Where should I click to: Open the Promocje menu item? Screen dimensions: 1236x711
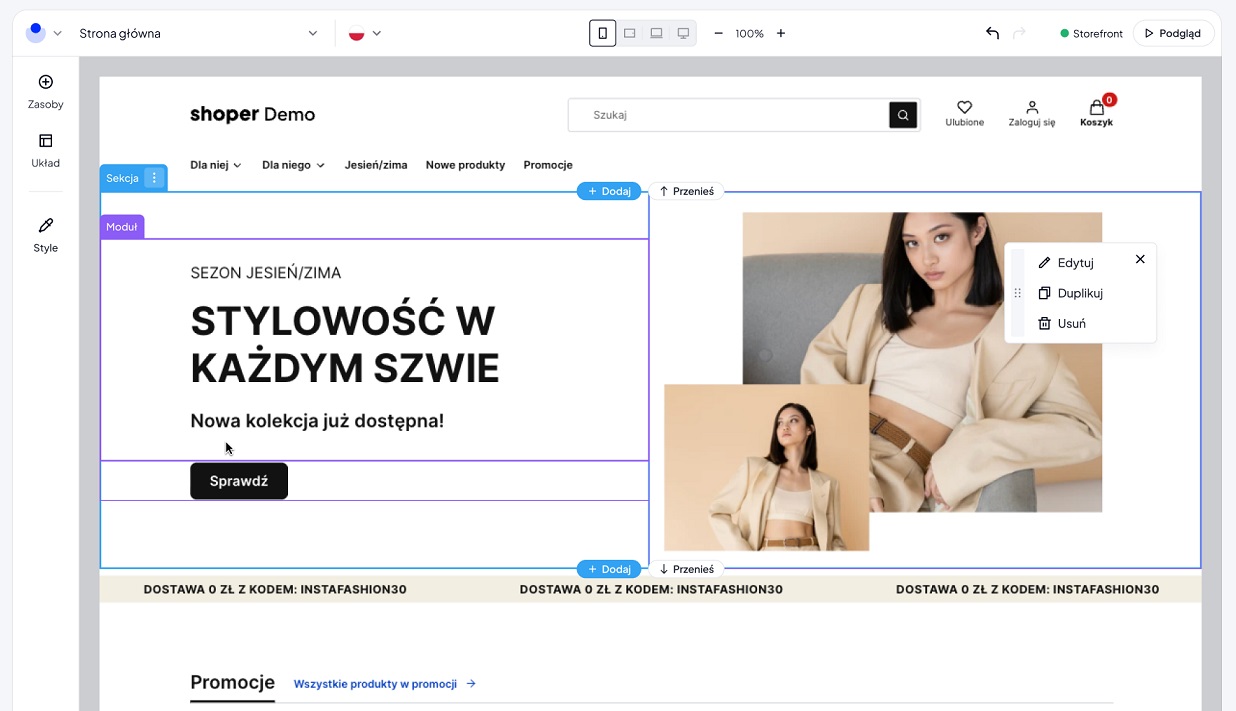tap(548, 165)
